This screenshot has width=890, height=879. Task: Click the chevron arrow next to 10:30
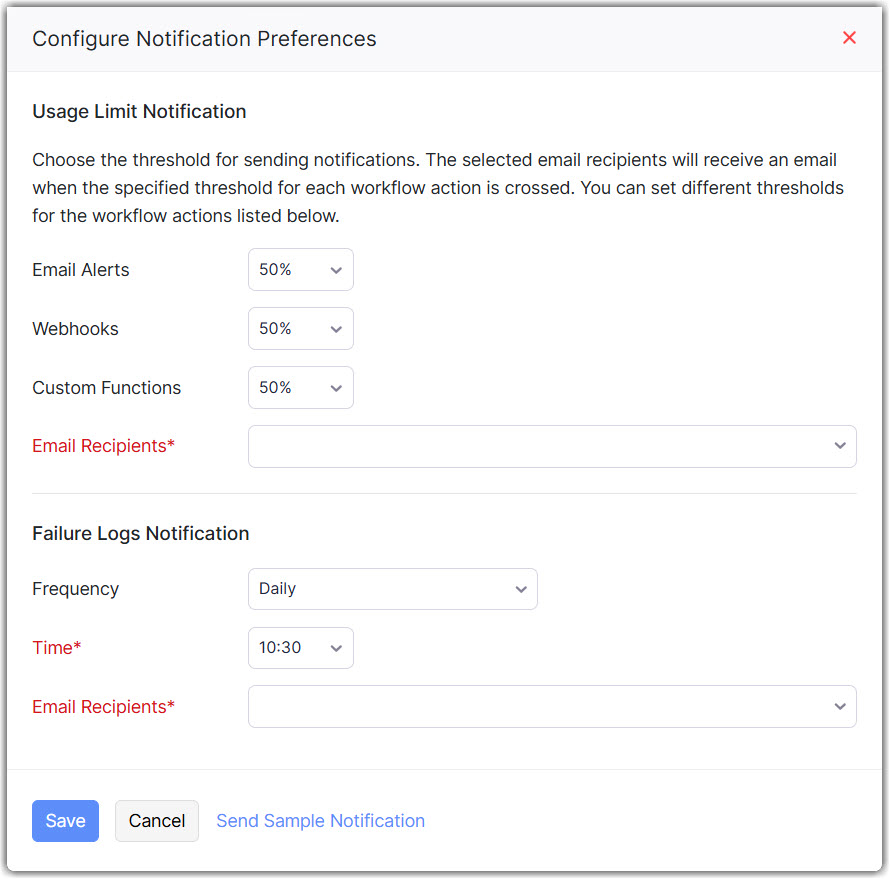(x=336, y=648)
